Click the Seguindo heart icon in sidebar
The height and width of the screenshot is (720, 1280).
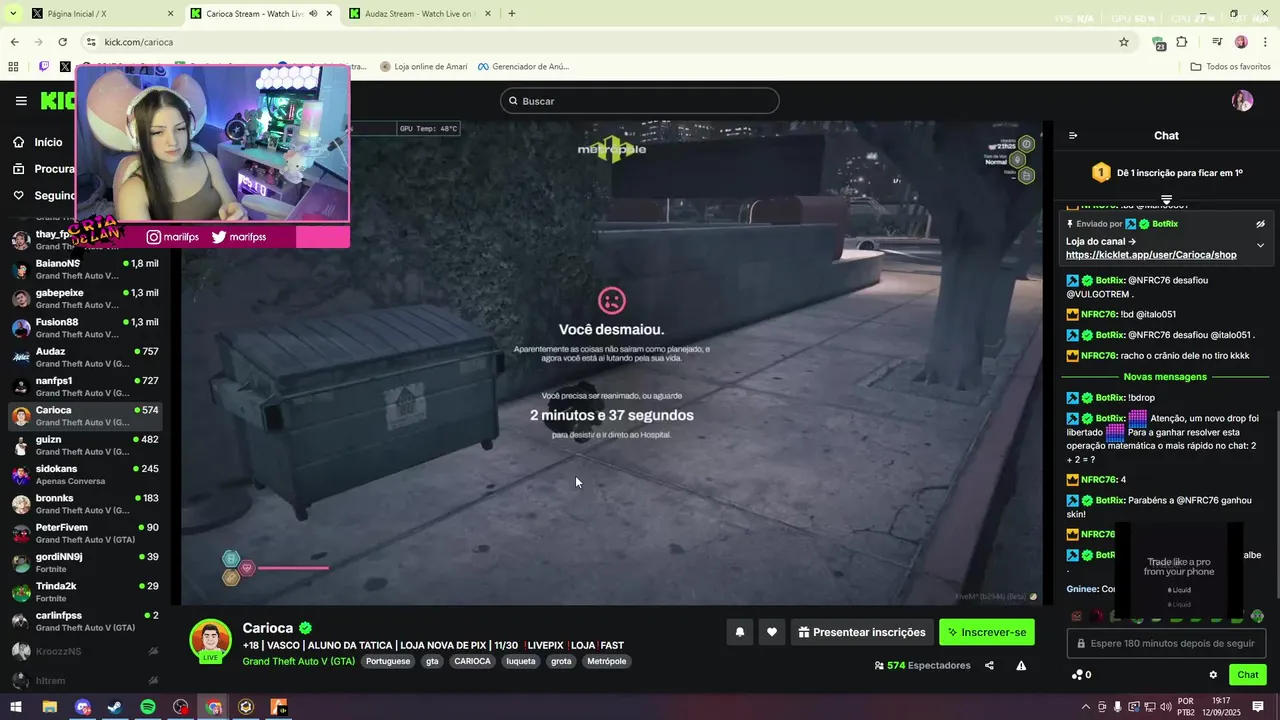click(x=19, y=196)
